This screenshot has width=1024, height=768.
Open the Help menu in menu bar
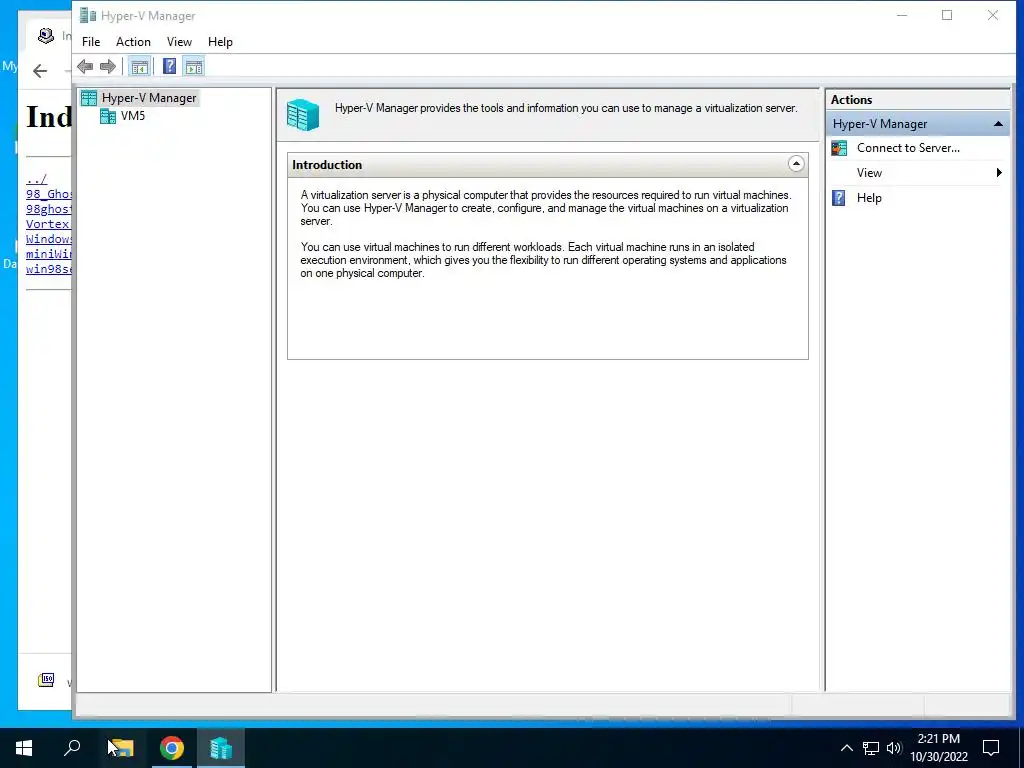[x=220, y=42]
